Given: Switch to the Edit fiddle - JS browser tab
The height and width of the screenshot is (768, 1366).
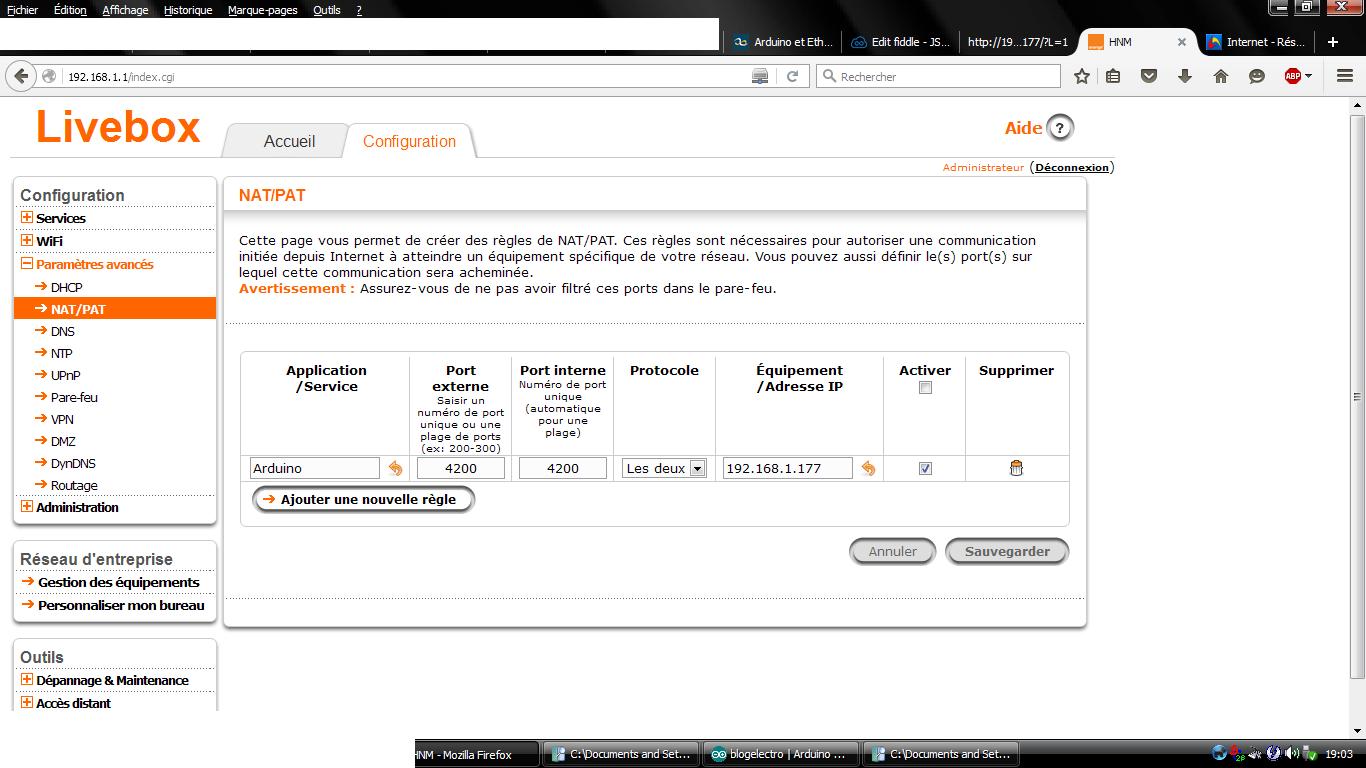Looking at the screenshot, I should pyautogui.click(x=900, y=42).
